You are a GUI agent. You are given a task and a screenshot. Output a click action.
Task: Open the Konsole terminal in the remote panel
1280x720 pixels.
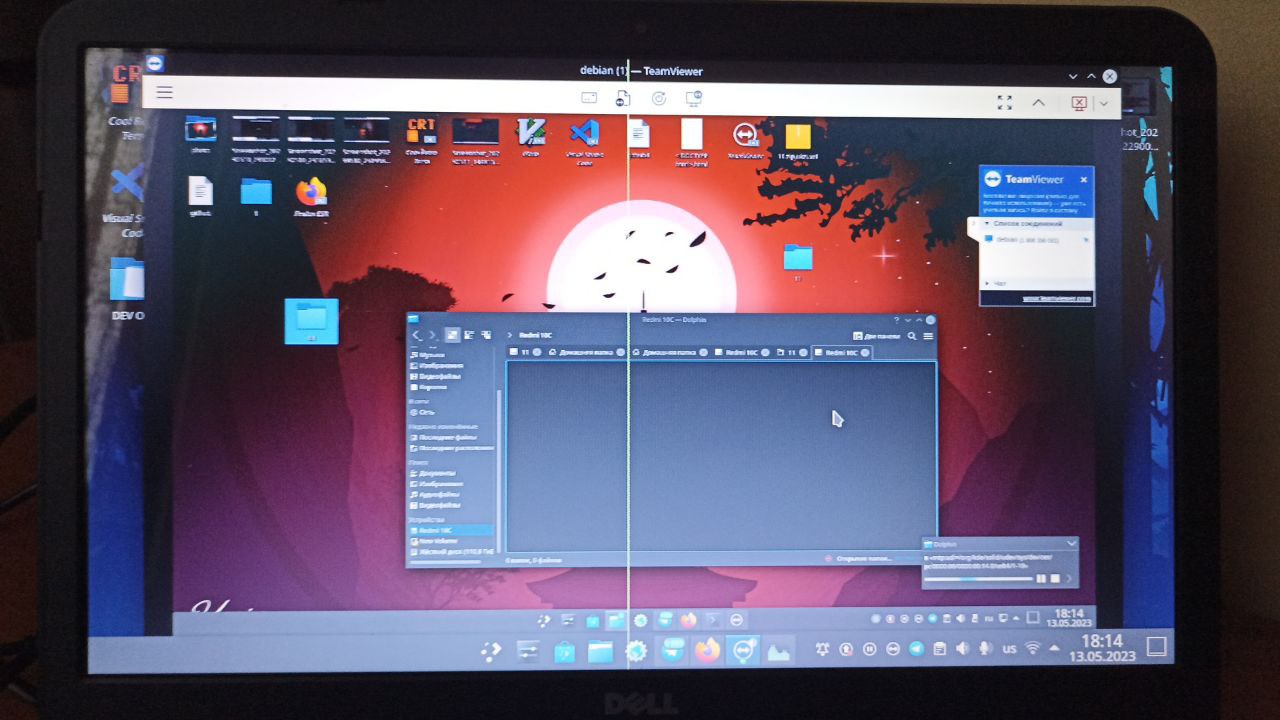click(x=713, y=621)
